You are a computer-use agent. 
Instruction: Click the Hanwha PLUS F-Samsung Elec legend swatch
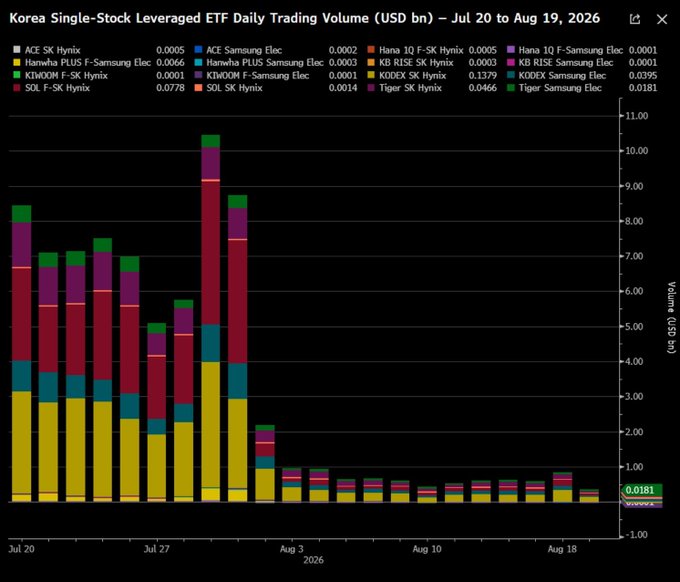[x=16, y=62]
